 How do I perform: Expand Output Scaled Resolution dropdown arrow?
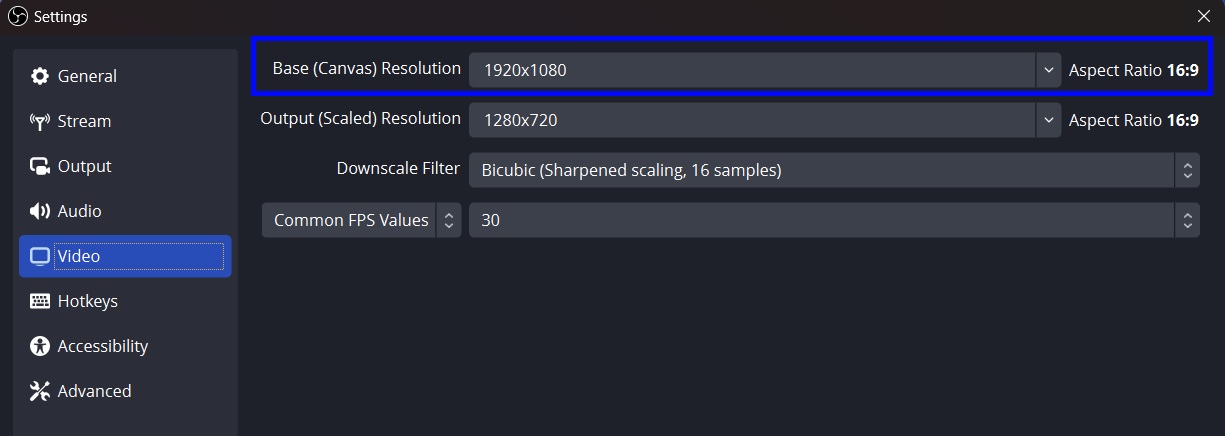point(1048,120)
